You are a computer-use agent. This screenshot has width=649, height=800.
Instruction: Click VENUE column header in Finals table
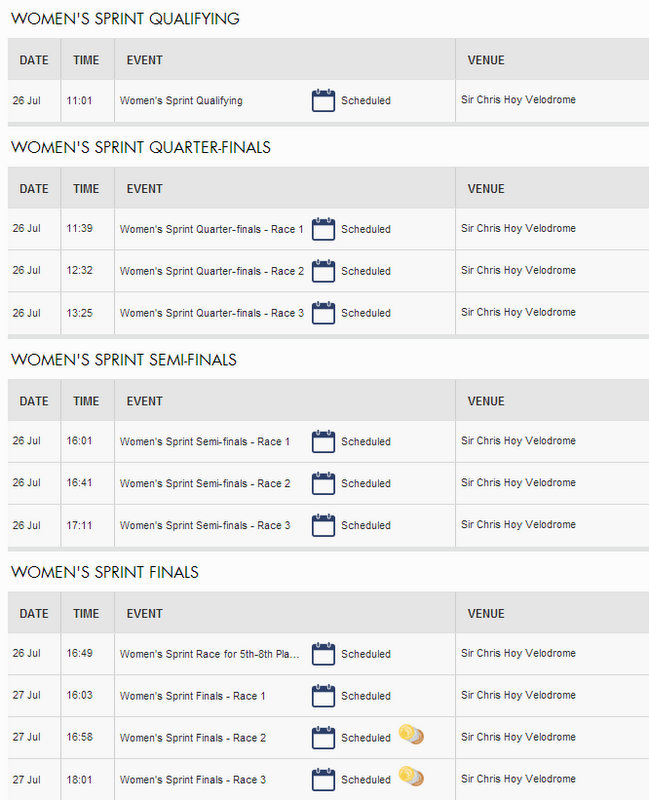click(x=486, y=613)
